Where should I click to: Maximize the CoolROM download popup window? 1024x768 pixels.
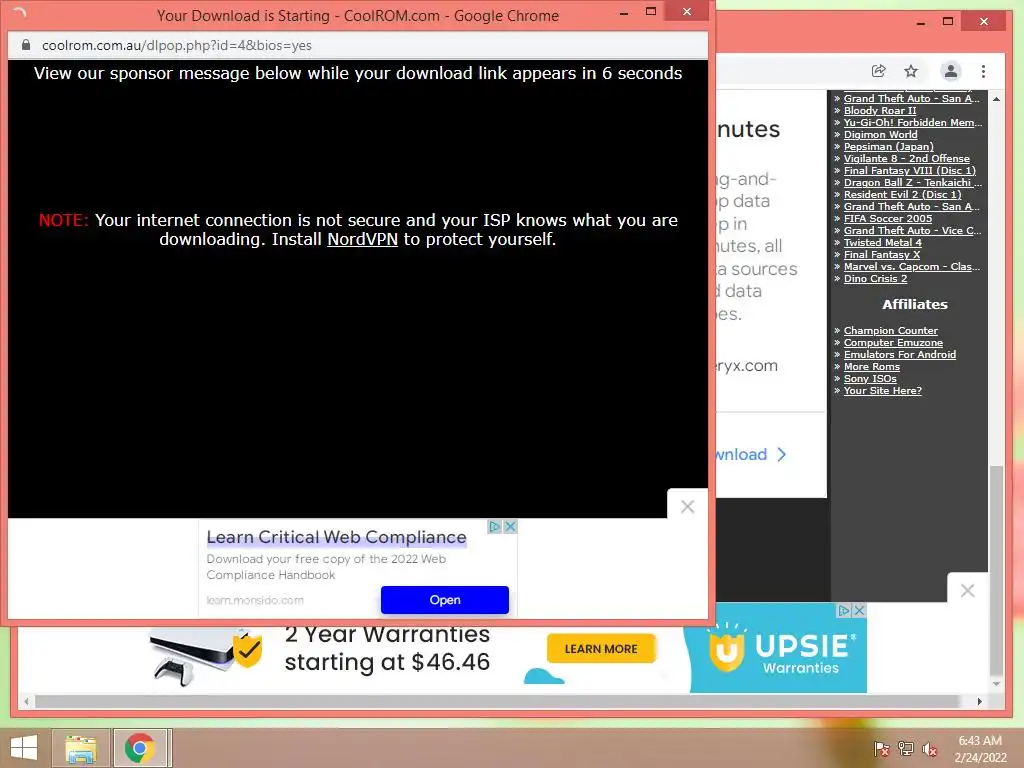pyautogui.click(x=650, y=11)
